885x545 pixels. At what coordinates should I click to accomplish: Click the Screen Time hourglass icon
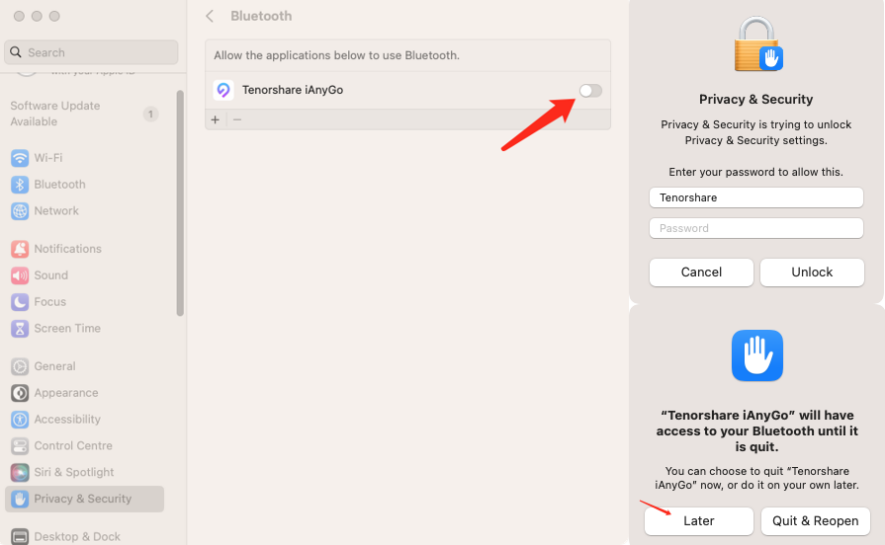20,328
